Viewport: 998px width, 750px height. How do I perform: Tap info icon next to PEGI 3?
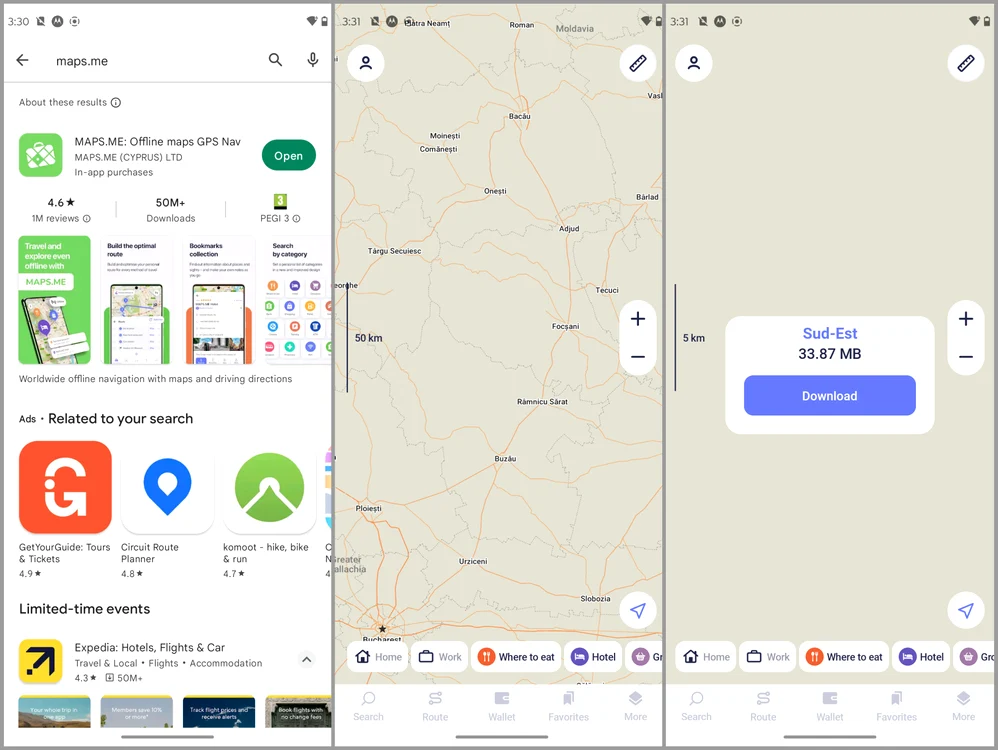click(x=296, y=218)
